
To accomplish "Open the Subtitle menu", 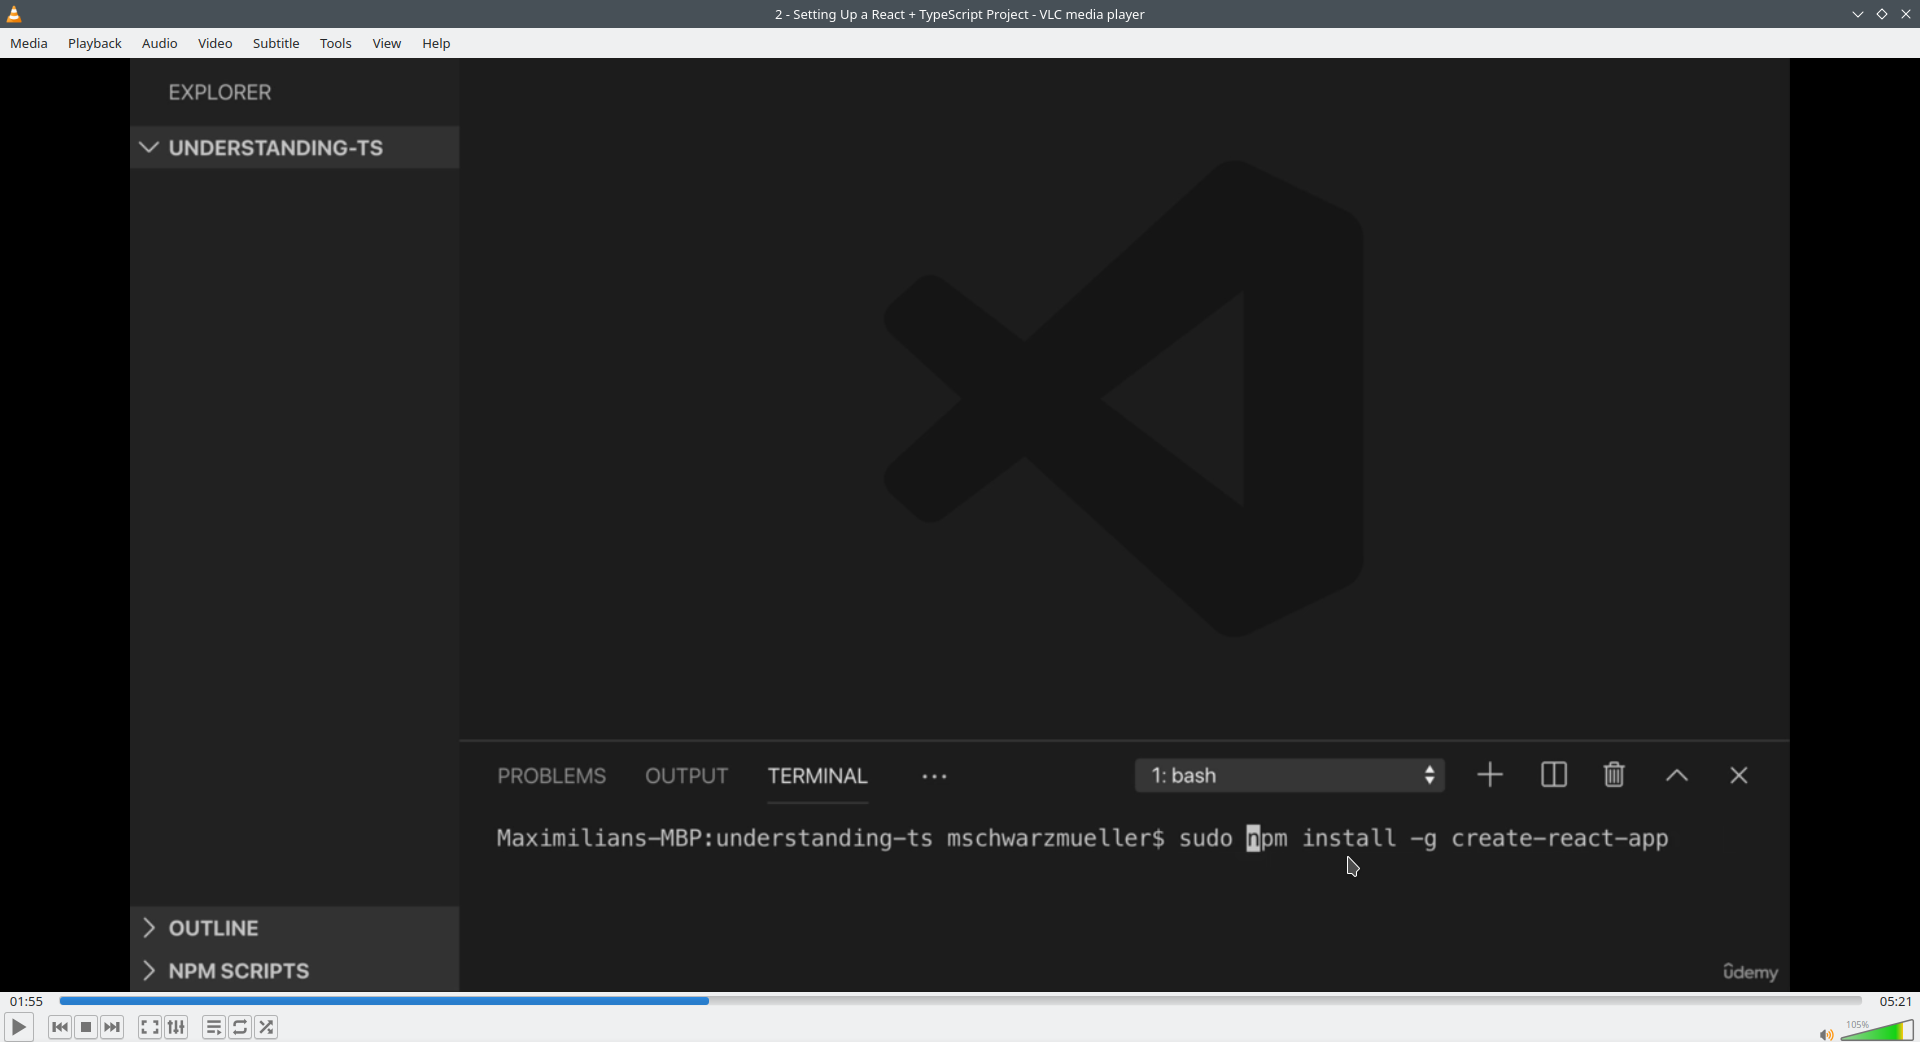I will [x=276, y=43].
